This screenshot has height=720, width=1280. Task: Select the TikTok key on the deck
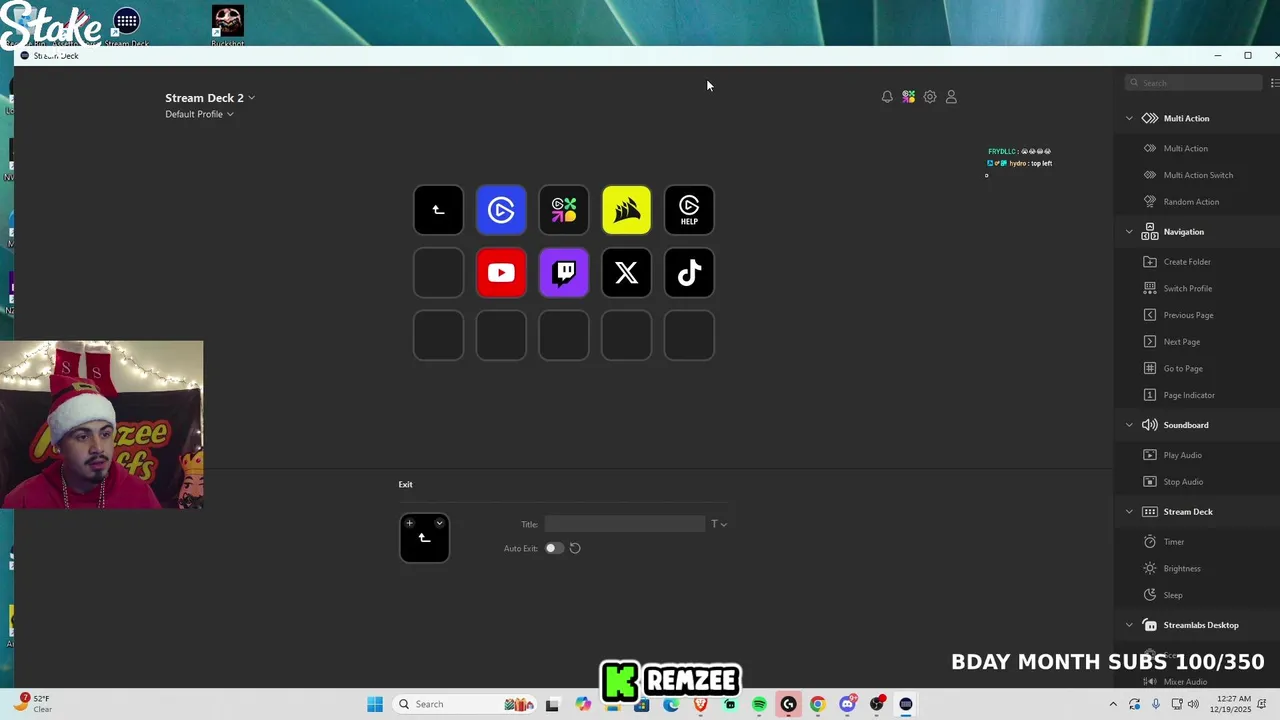point(689,273)
